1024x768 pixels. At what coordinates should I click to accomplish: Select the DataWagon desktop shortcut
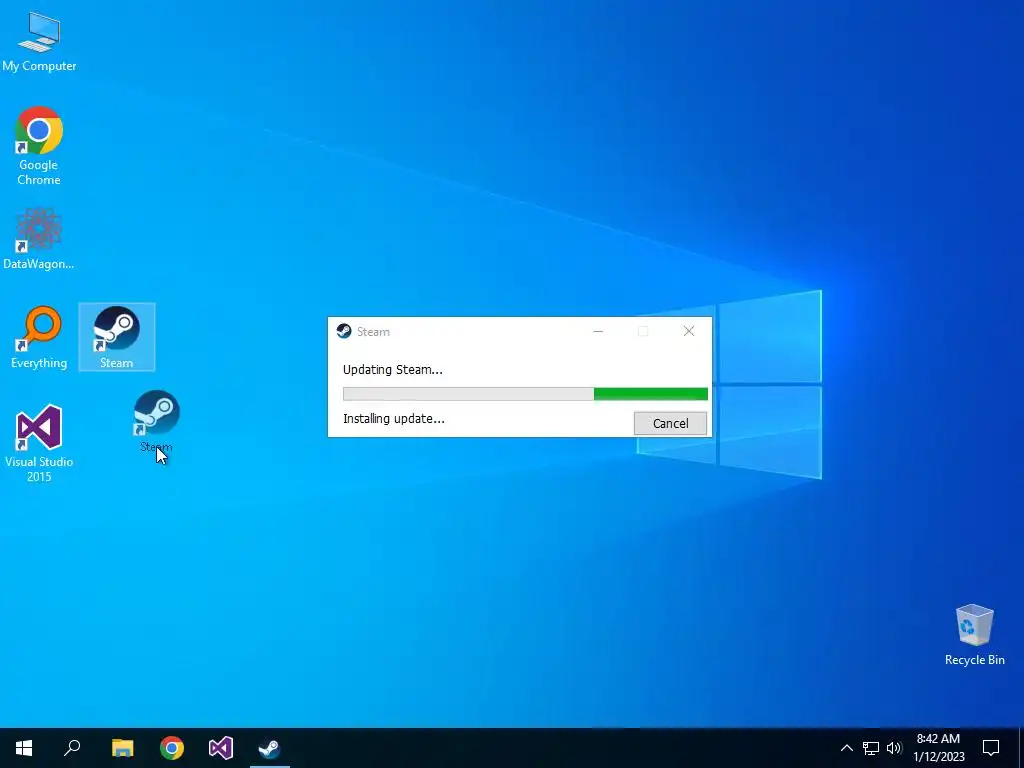click(39, 238)
